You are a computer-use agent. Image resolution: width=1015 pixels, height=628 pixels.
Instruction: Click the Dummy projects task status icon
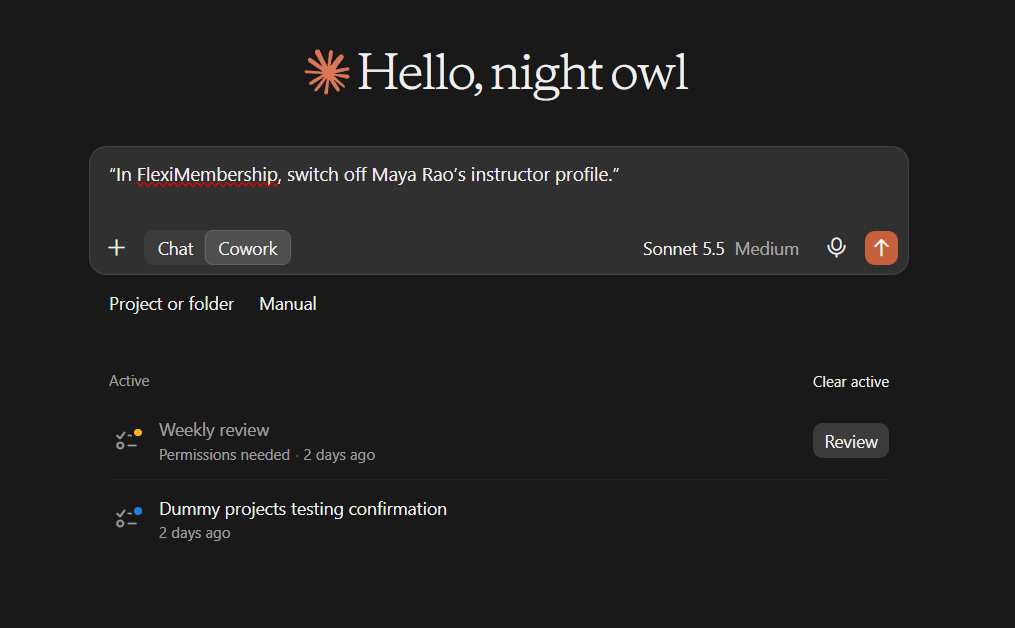(x=128, y=518)
